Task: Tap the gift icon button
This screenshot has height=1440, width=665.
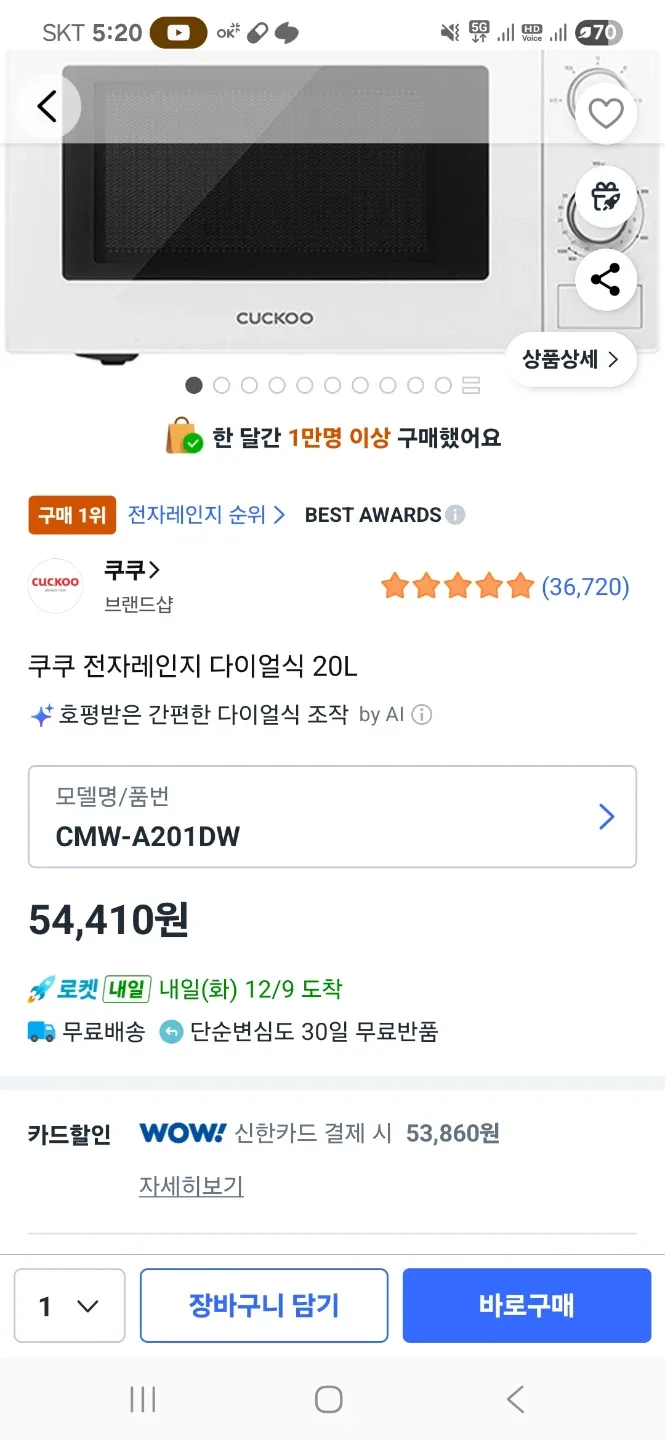Action: [605, 196]
